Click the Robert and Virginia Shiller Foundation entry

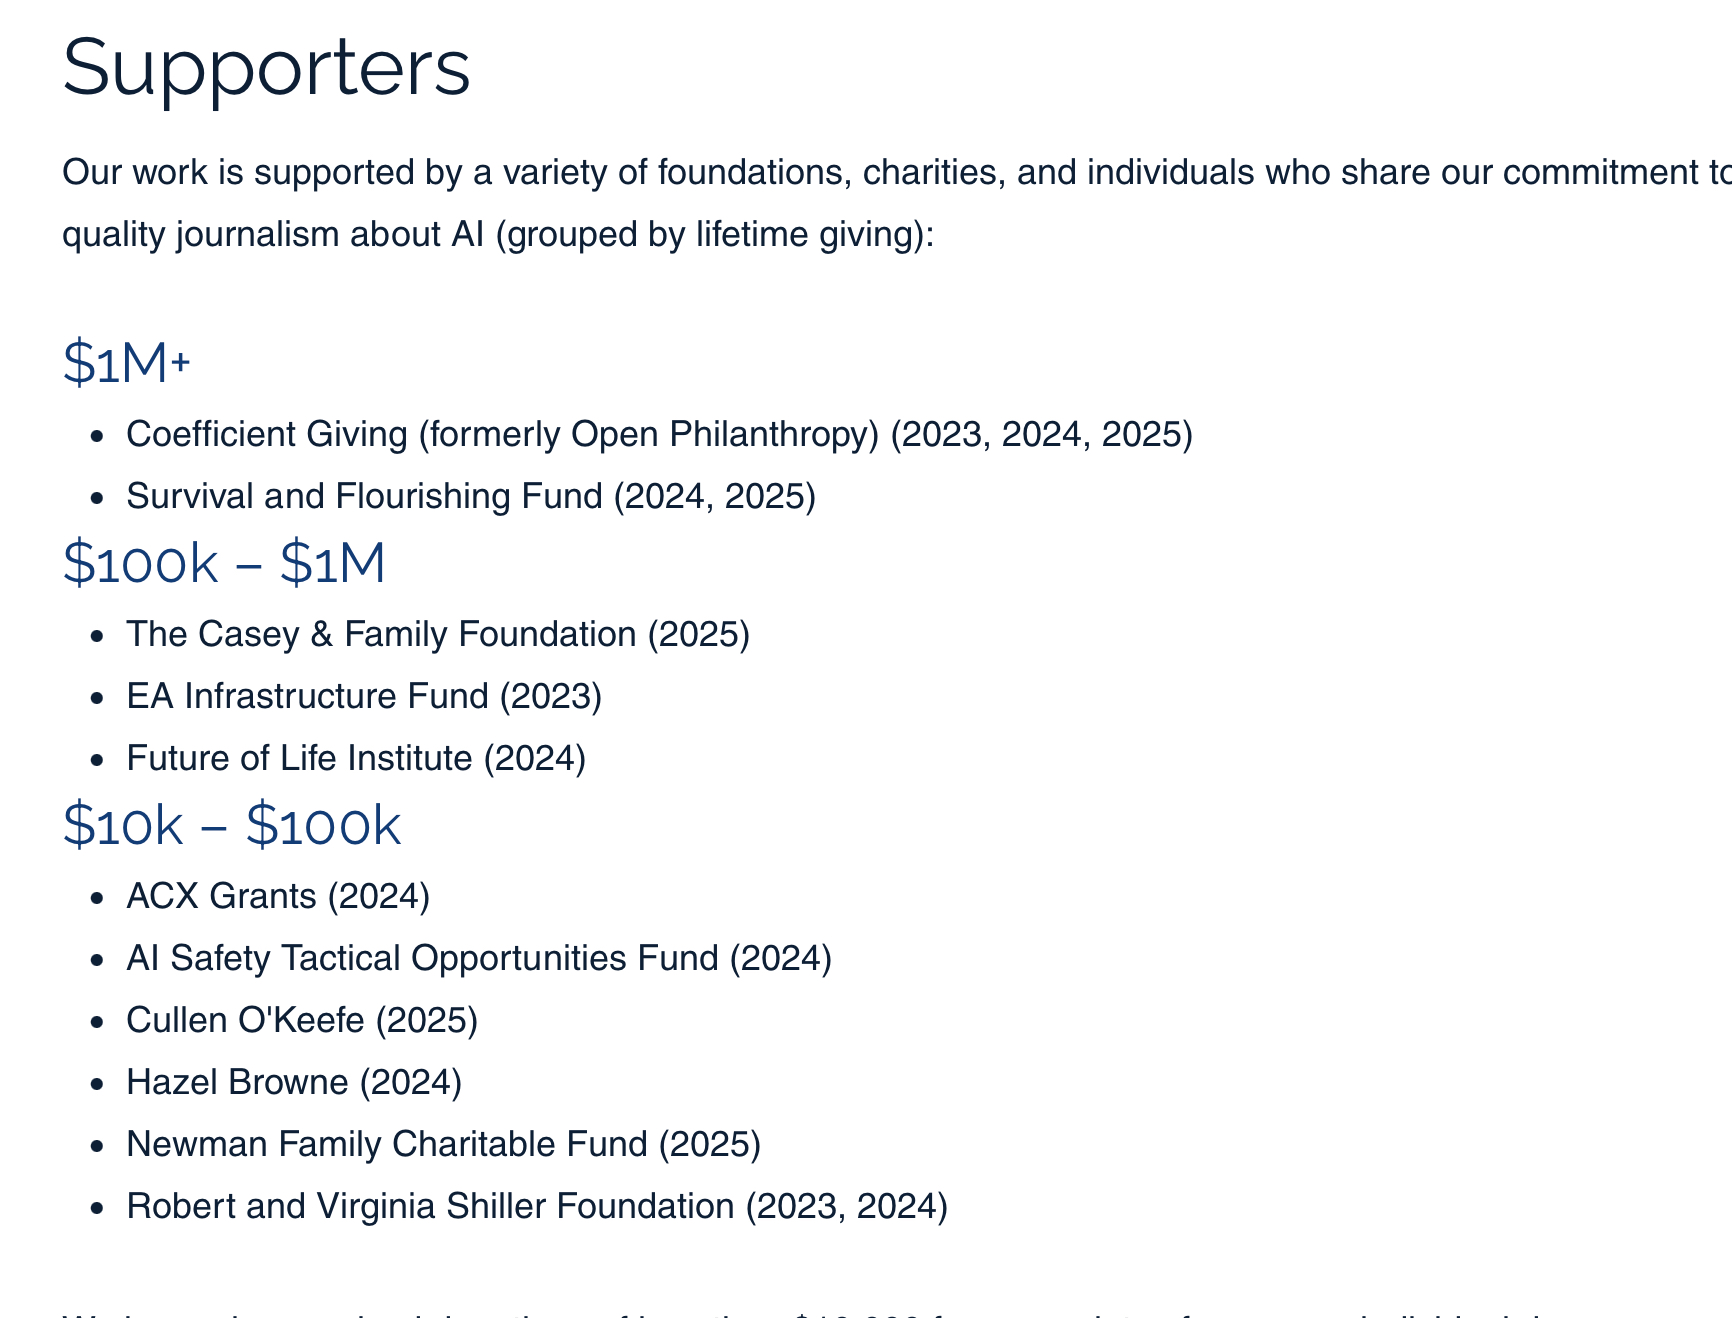536,1207
